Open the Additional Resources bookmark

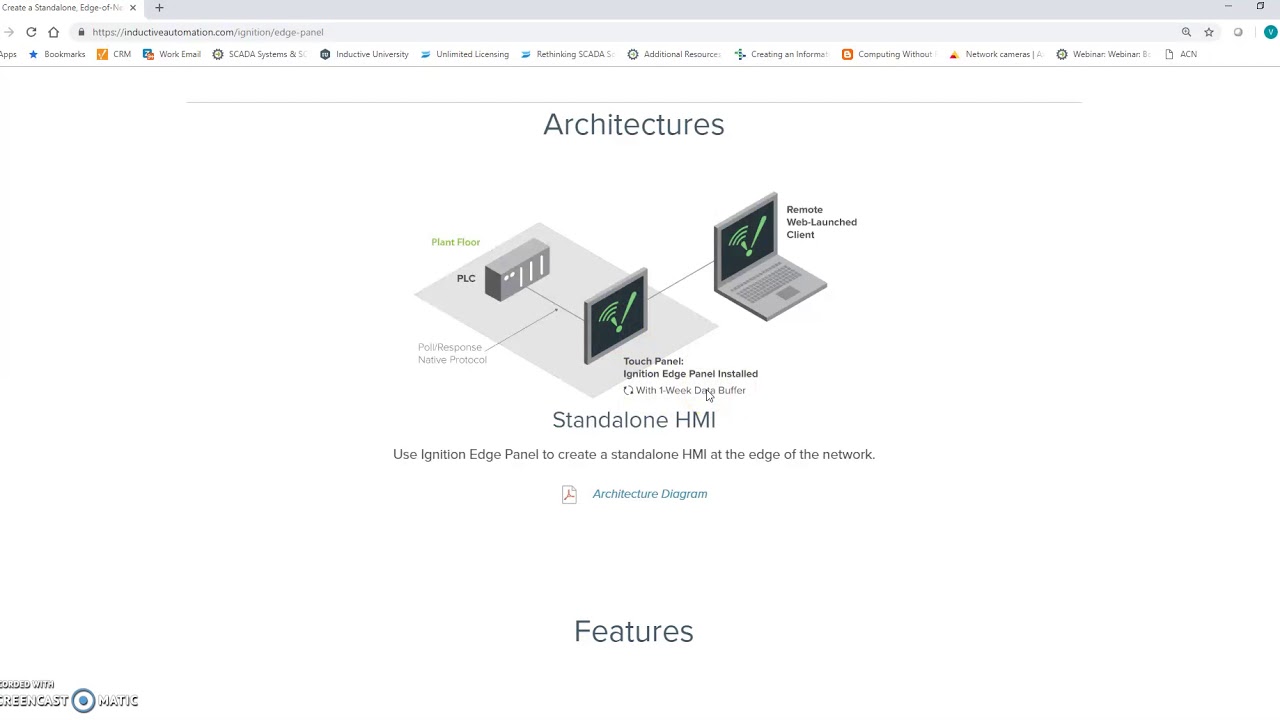pyautogui.click(x=674, y=54)
